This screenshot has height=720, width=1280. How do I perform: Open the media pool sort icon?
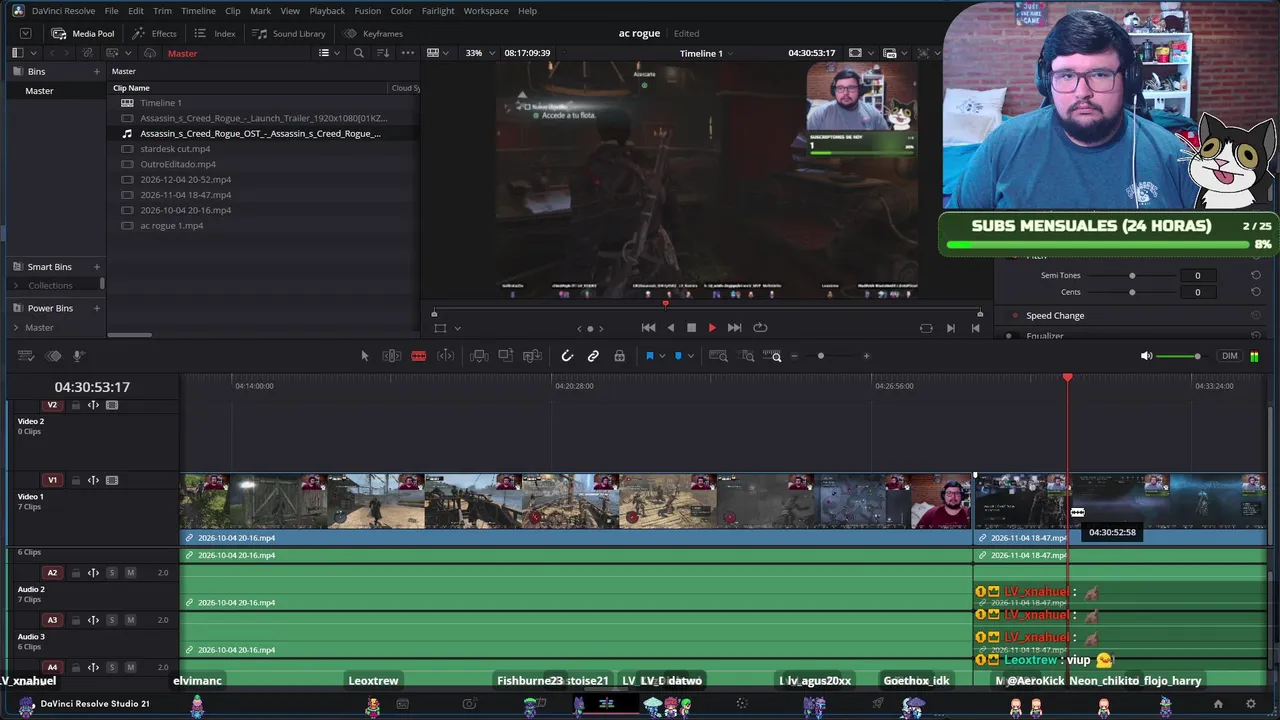pos(382,53)
